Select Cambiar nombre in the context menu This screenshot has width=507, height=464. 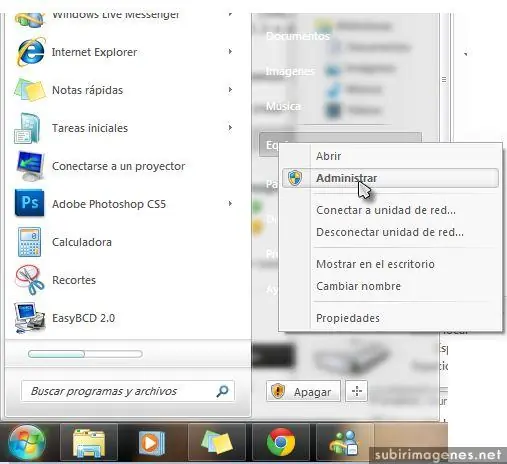coord(390,286)
